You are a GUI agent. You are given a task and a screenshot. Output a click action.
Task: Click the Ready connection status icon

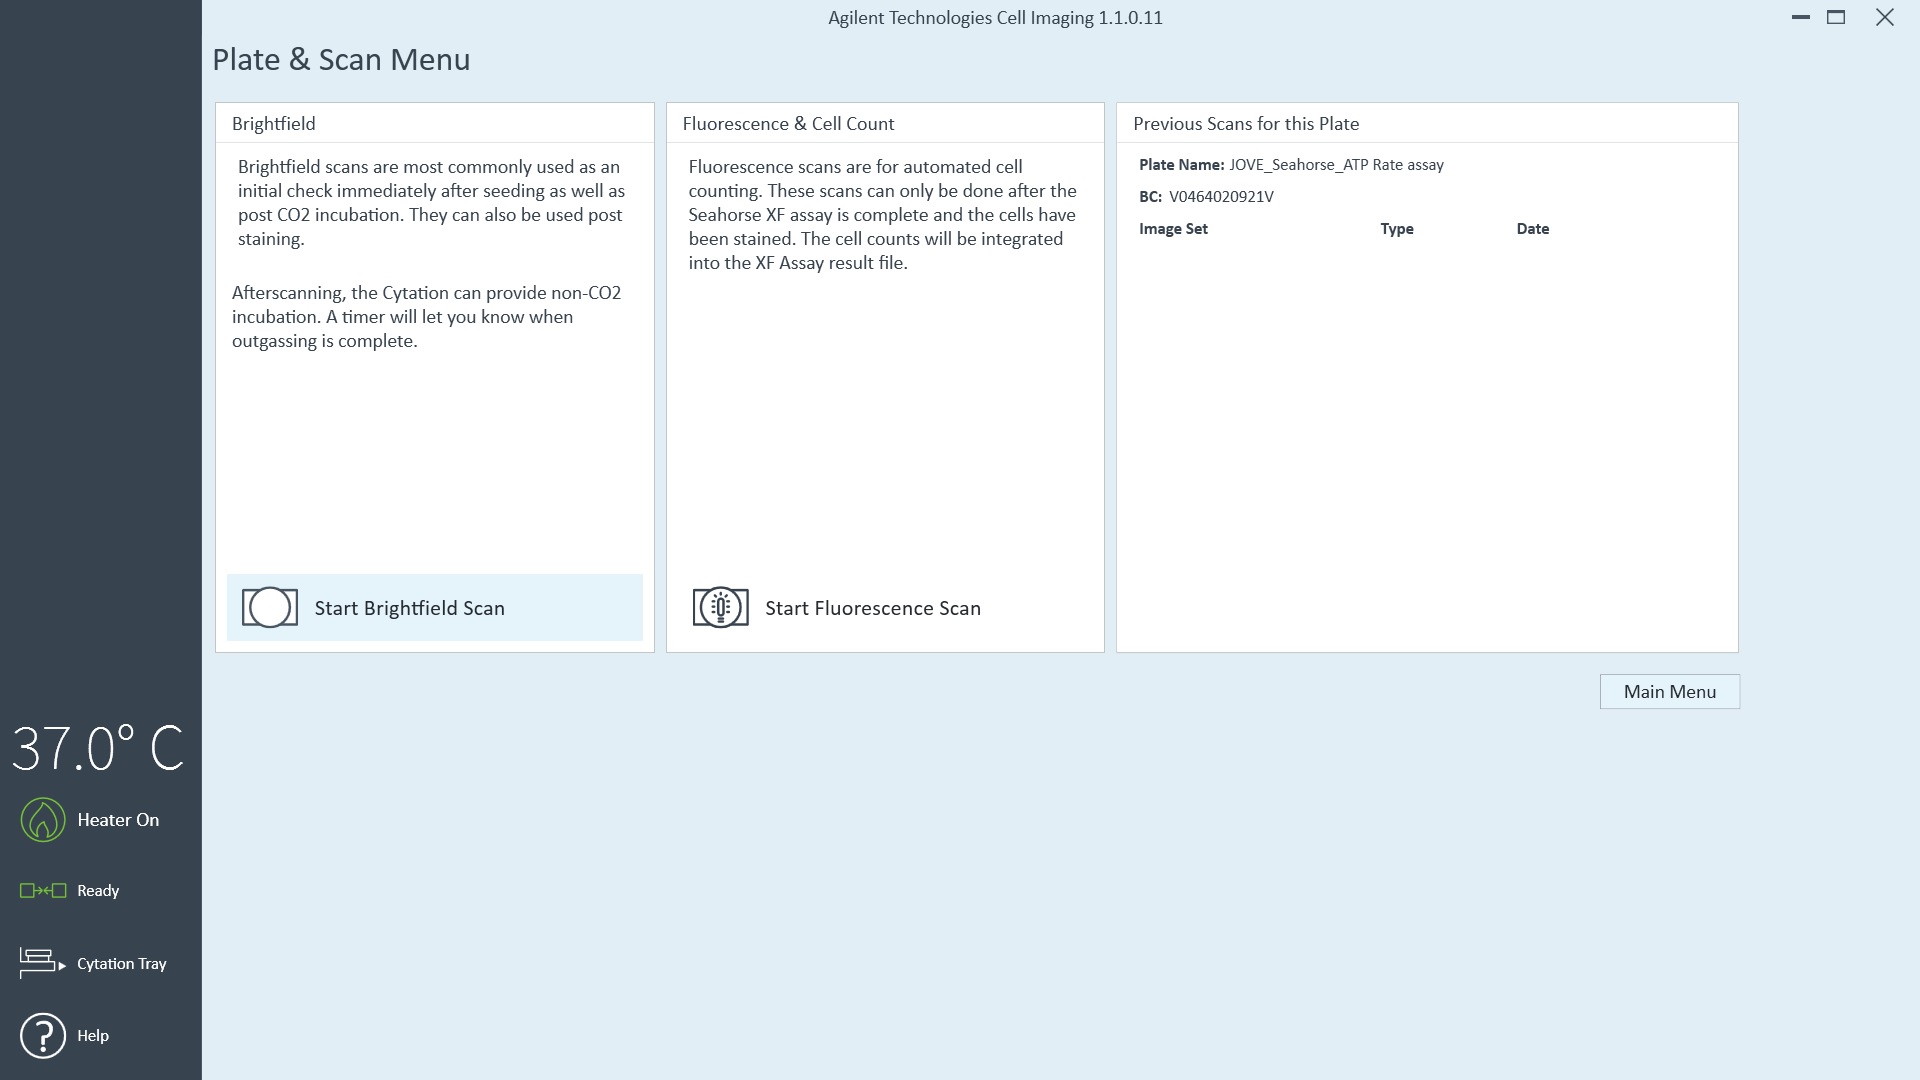pos(43,891)
